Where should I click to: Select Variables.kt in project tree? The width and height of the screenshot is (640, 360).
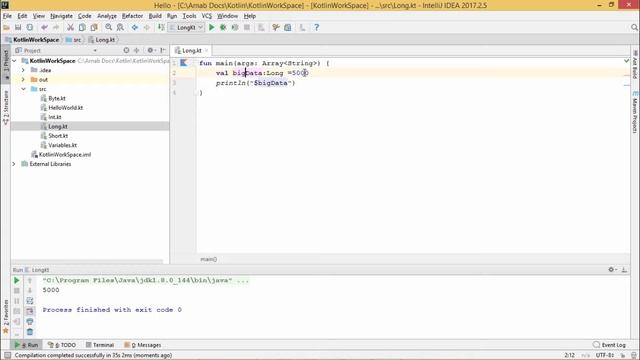pos(62,145)
